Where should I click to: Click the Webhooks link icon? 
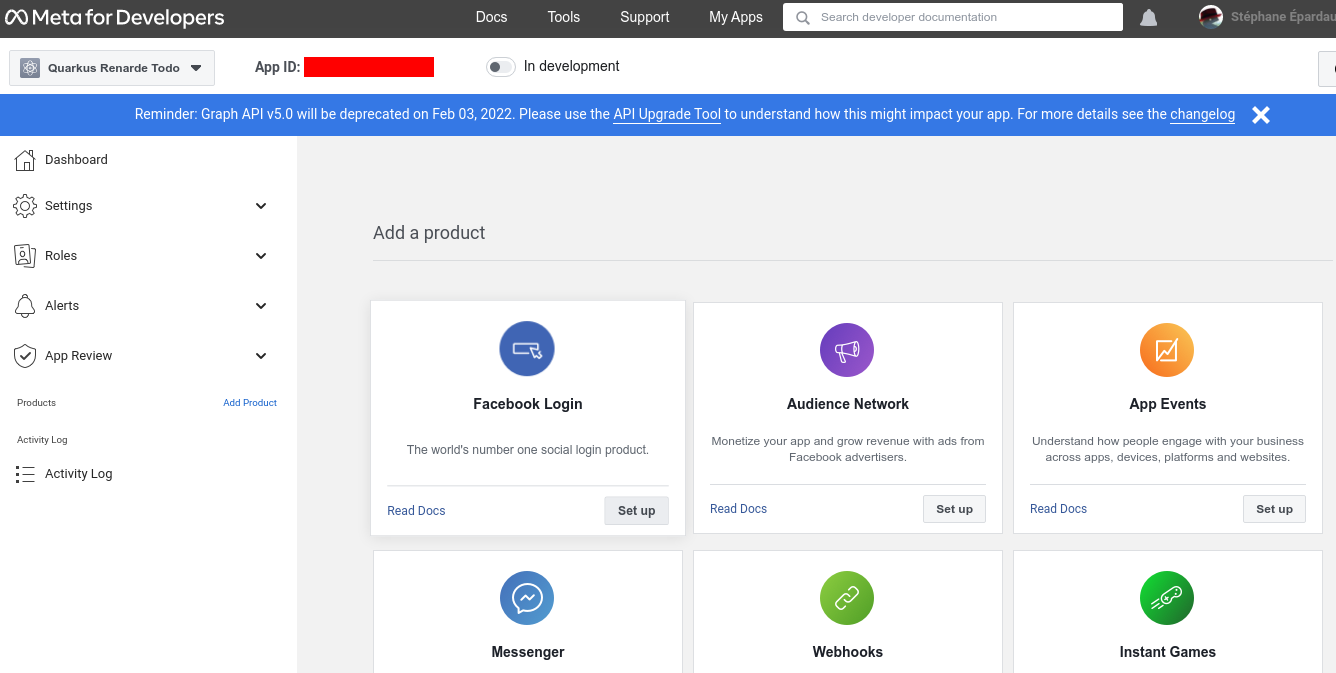tap(847, 598)
